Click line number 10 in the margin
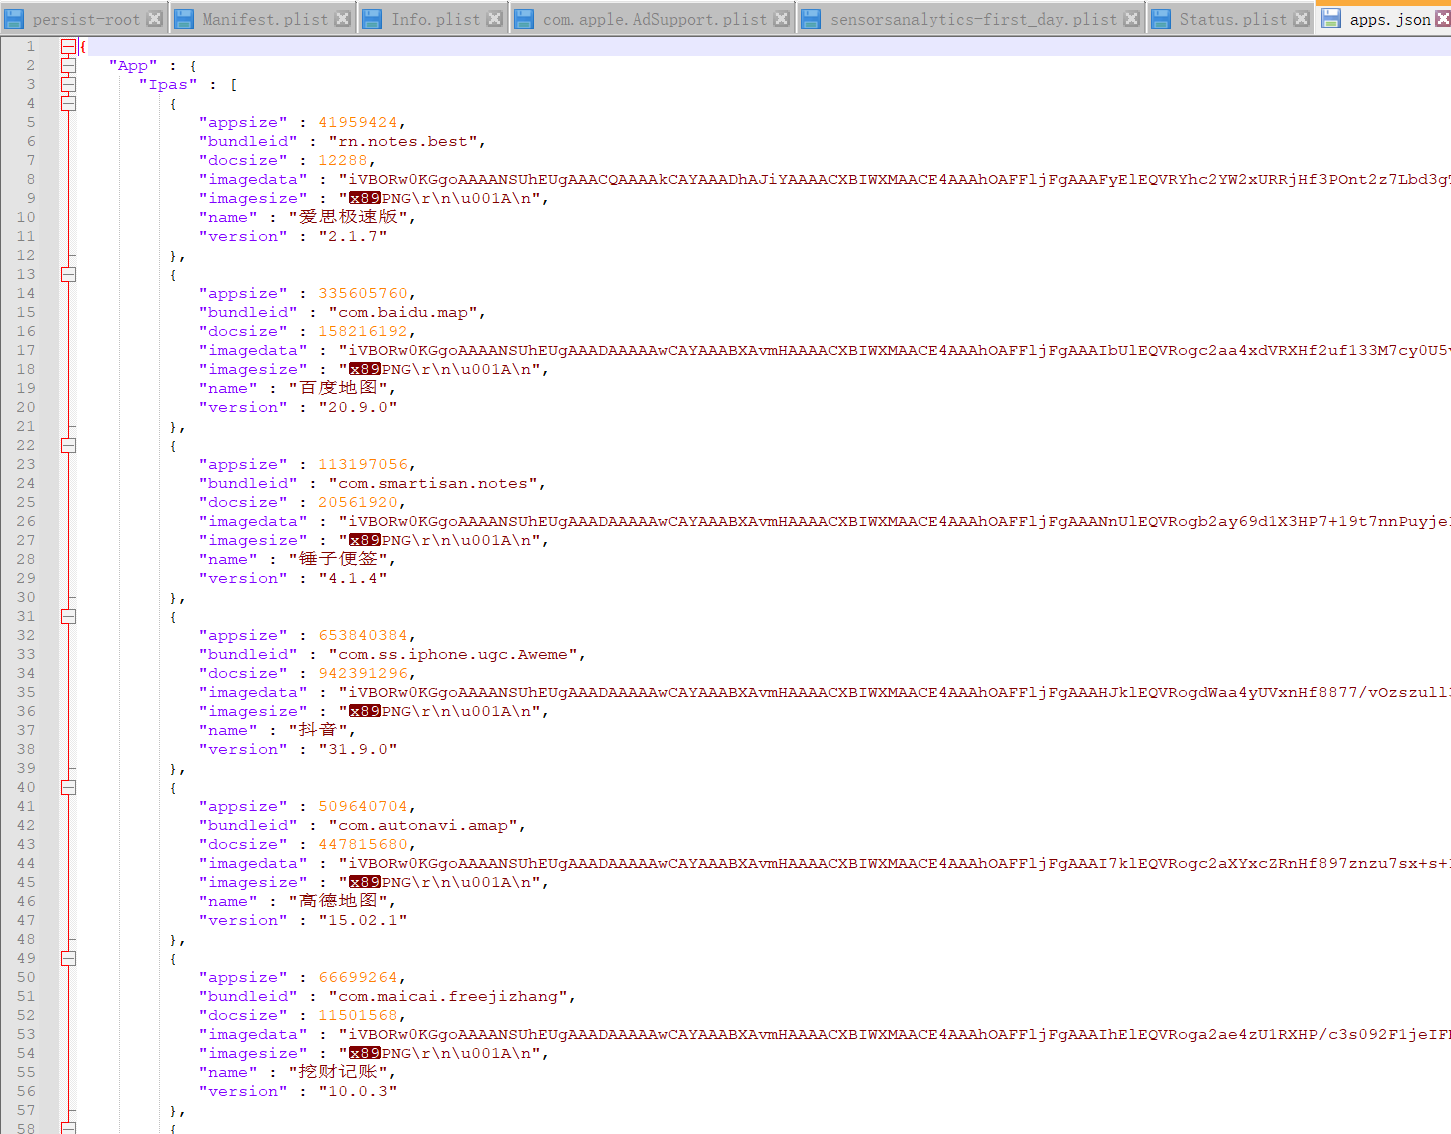 click(26, 217)
